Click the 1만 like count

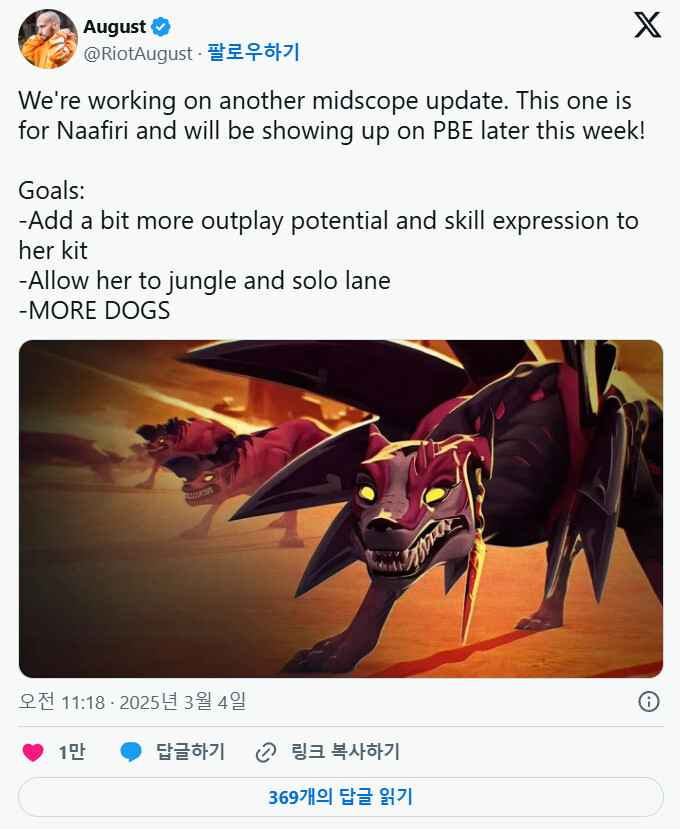(x=71, y=752)
